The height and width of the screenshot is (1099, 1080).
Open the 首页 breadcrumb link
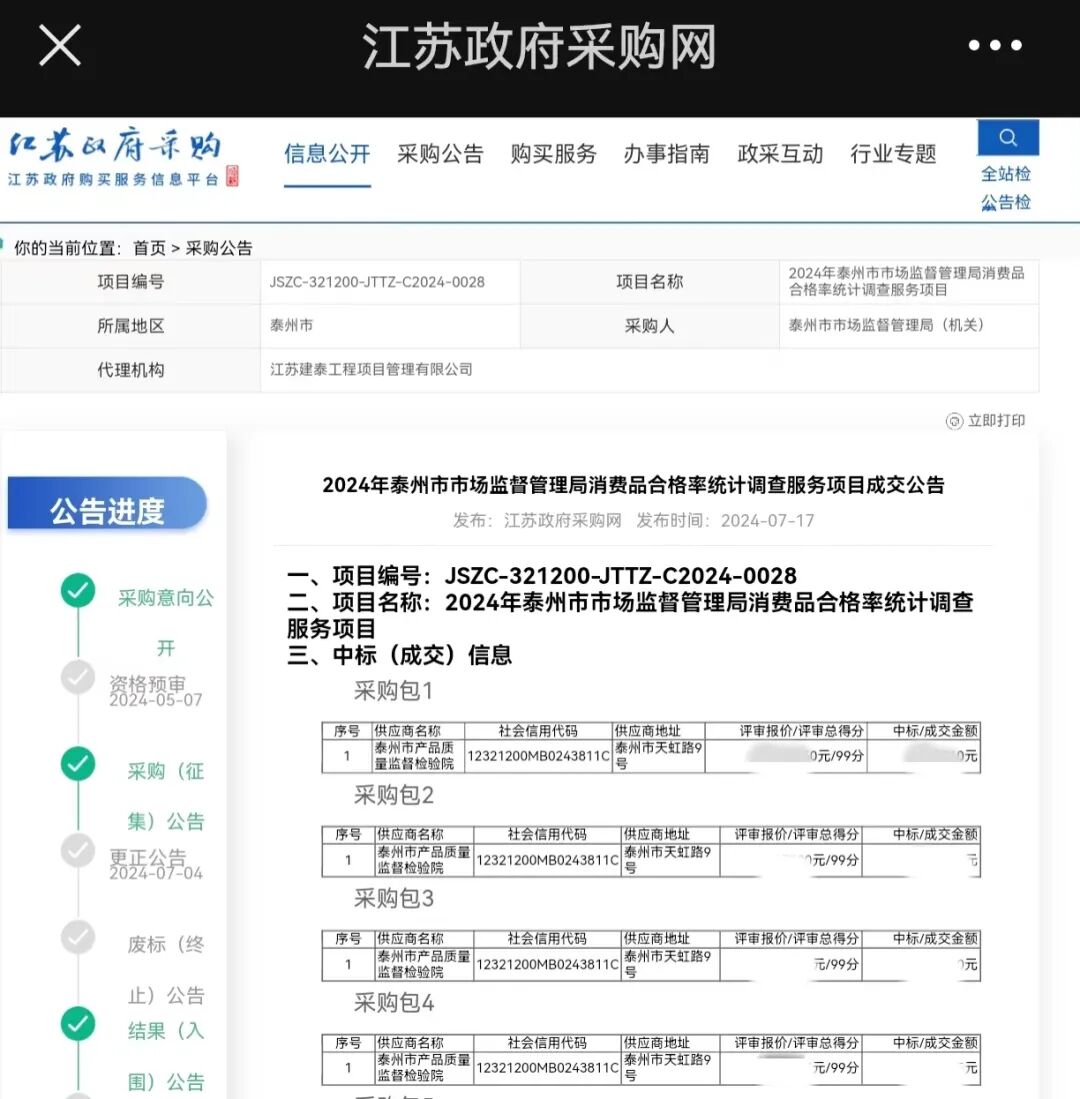pos(149,248)
